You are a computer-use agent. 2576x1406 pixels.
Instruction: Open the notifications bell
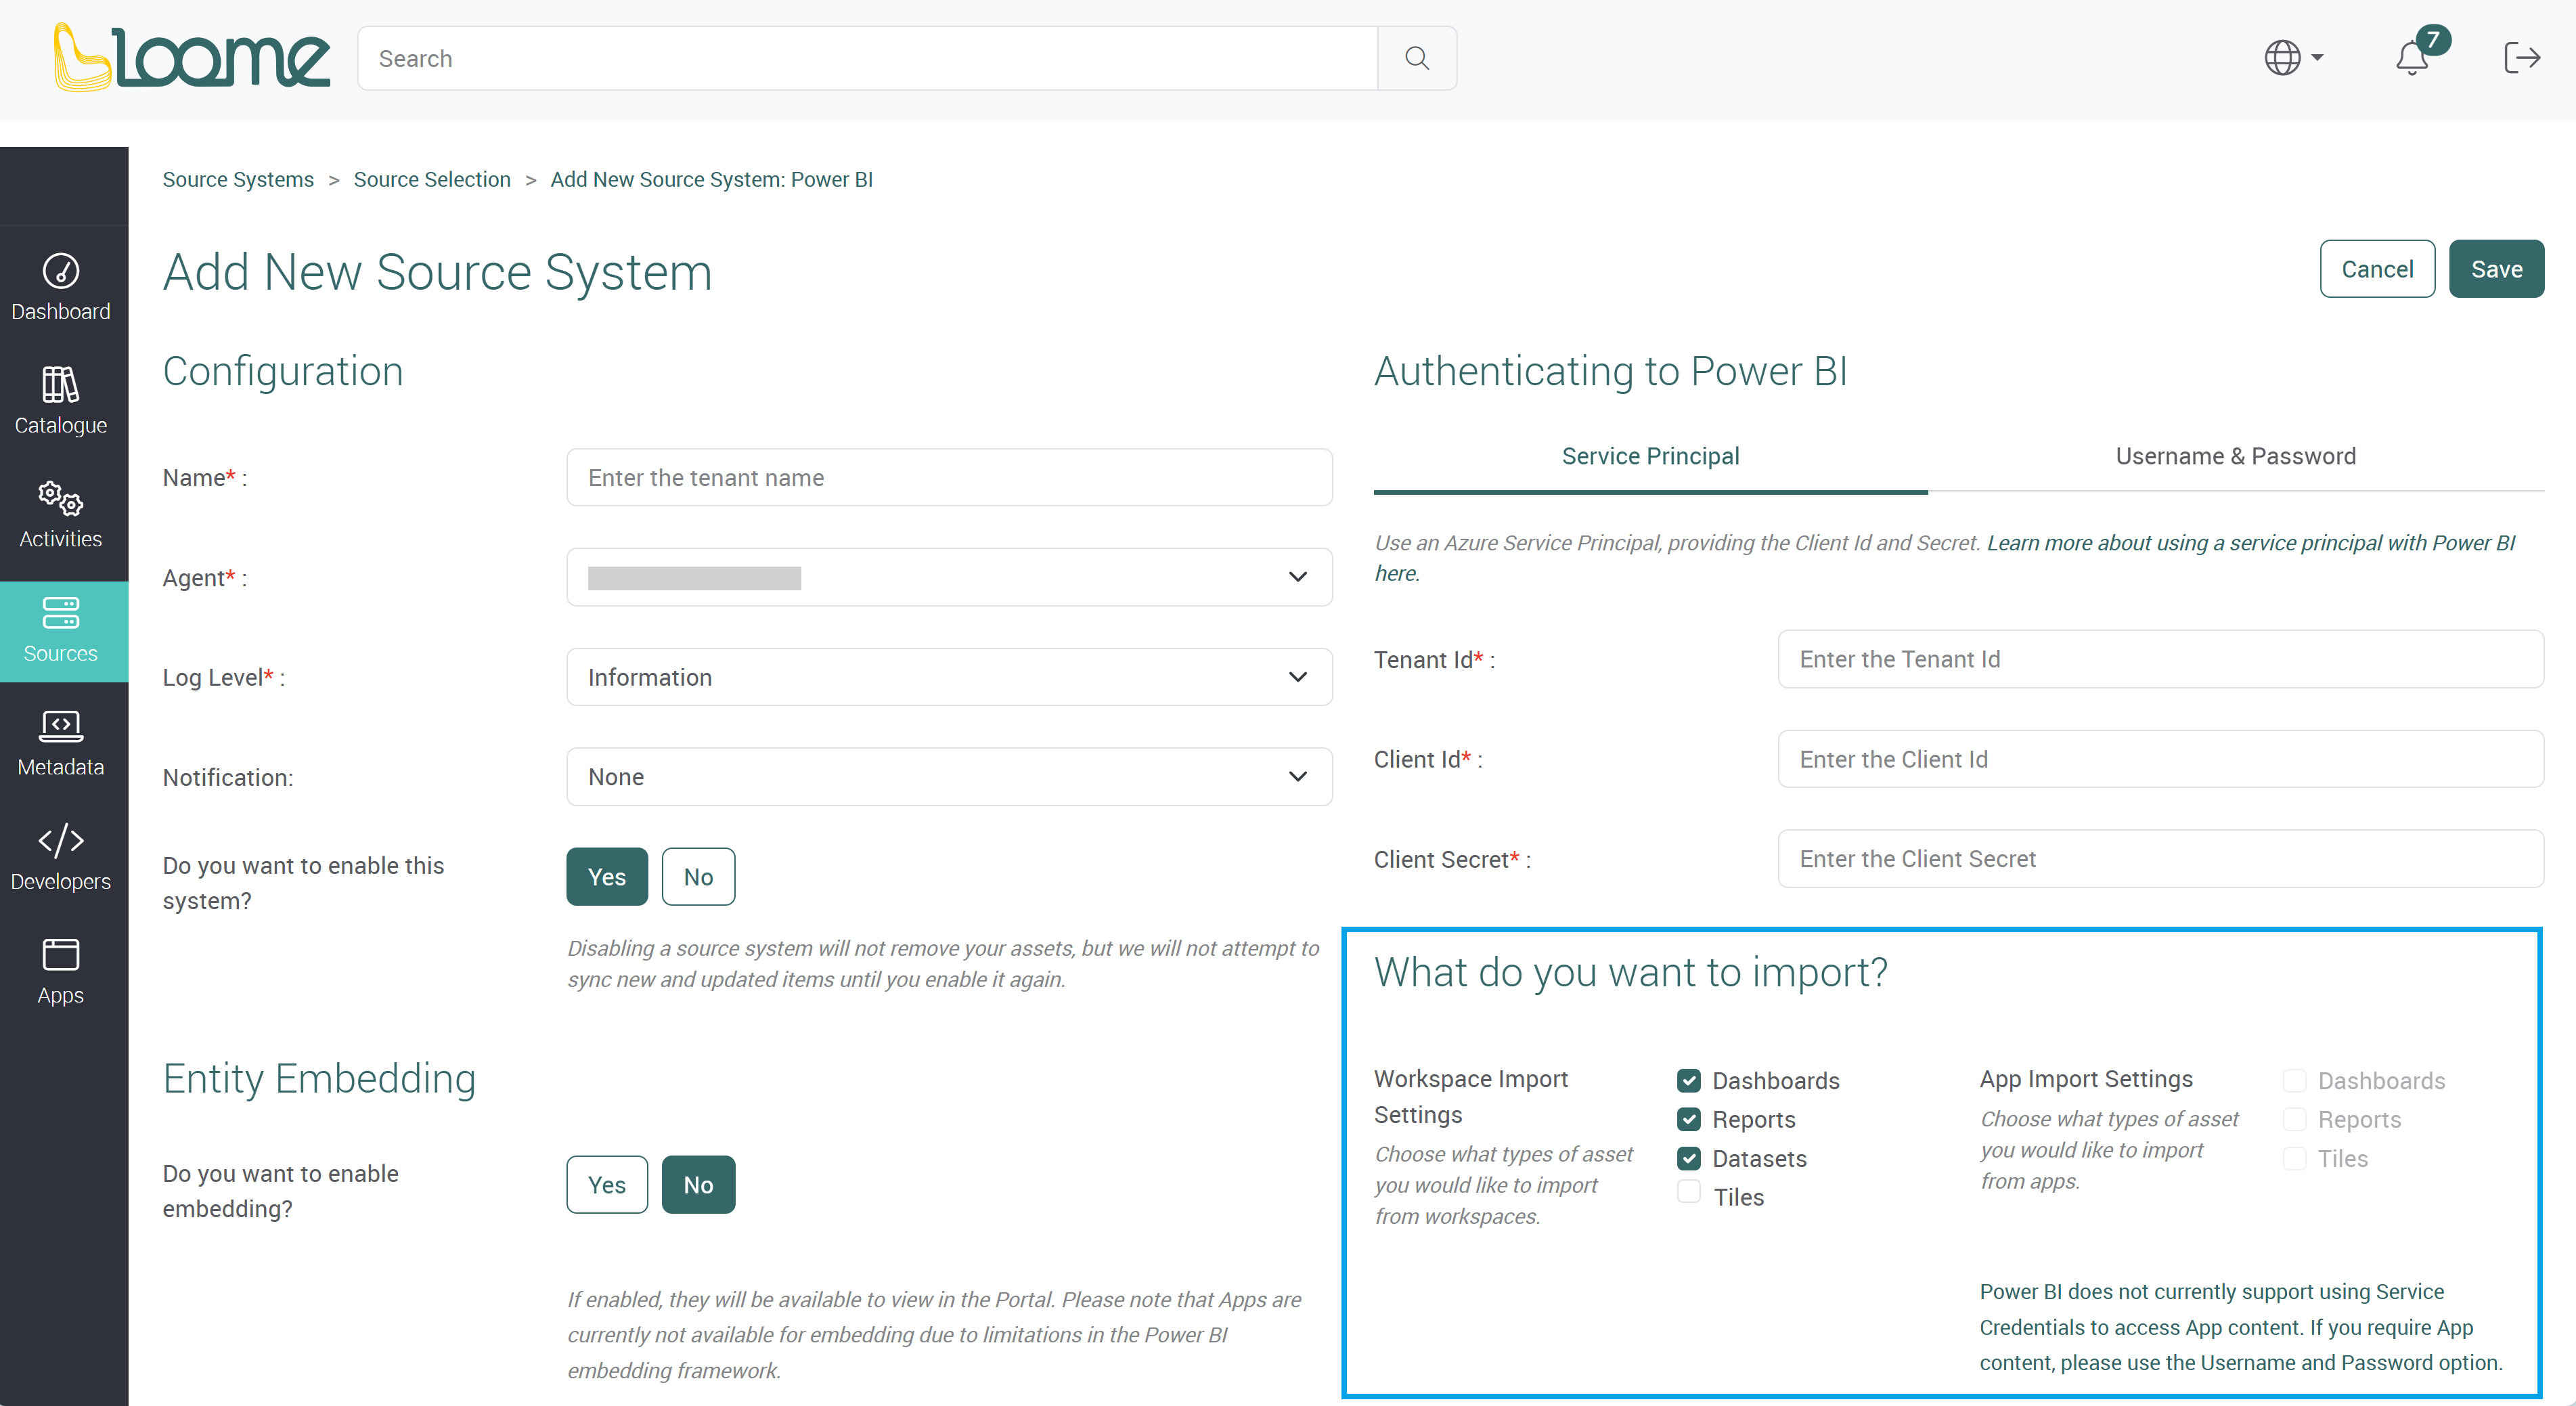point(2411,58)
